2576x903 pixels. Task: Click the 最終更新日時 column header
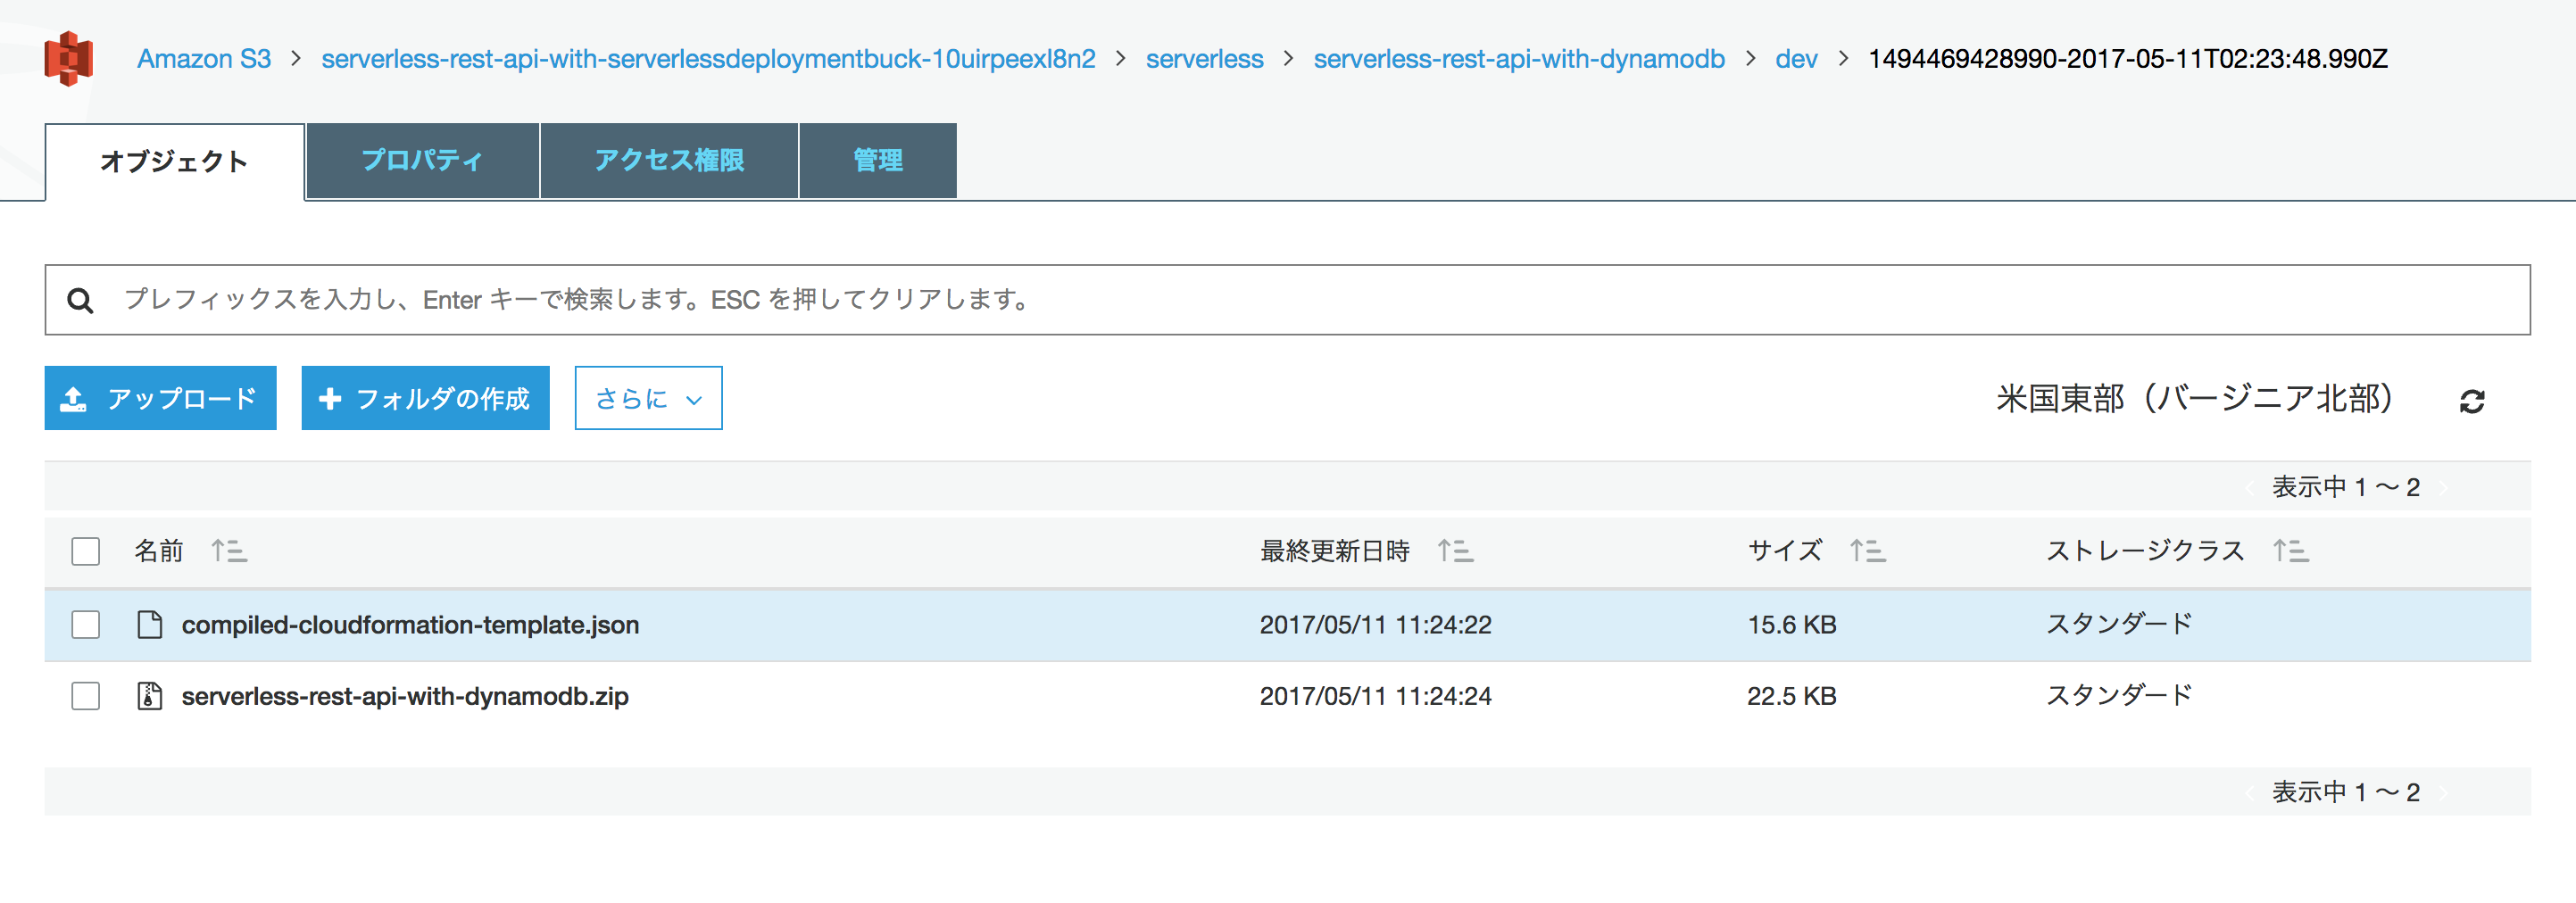1334,551
